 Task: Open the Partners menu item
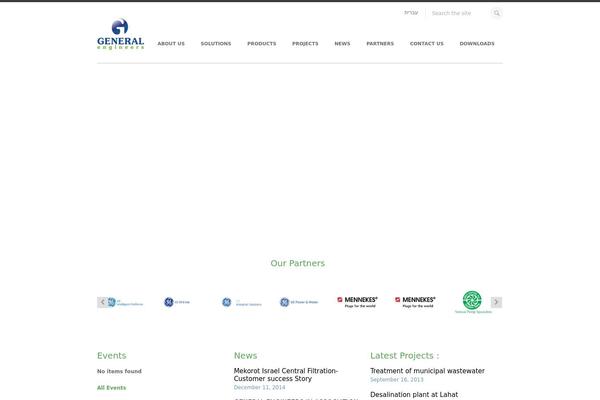point(380,44)
